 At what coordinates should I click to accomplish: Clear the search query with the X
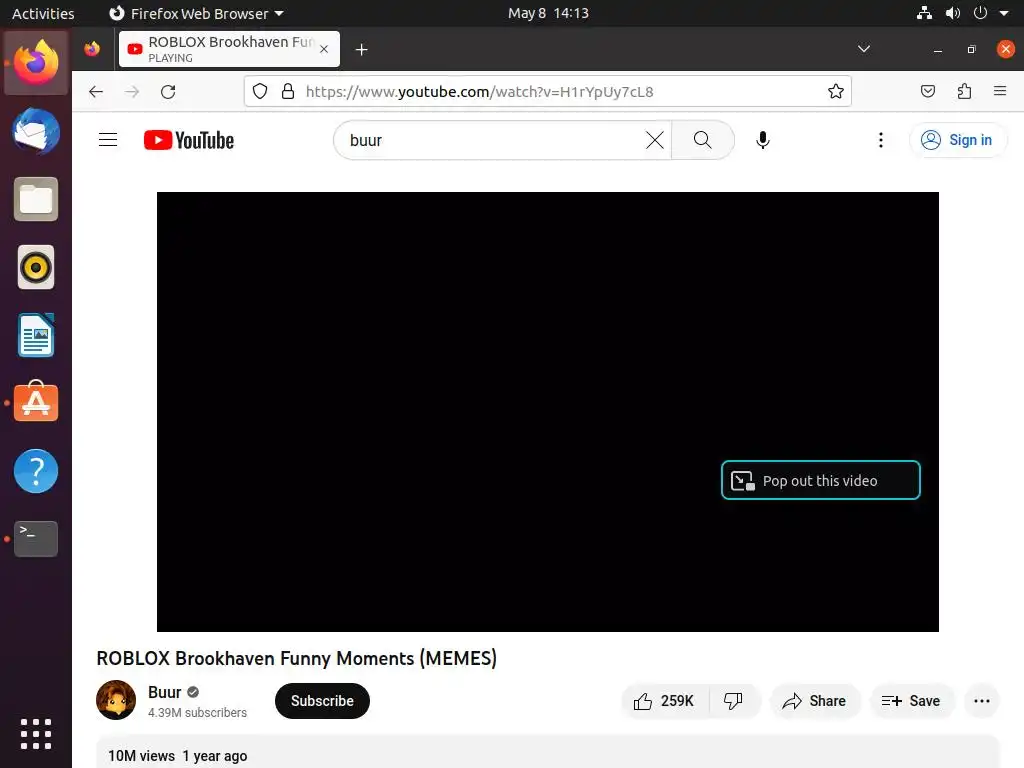point(654,140)
